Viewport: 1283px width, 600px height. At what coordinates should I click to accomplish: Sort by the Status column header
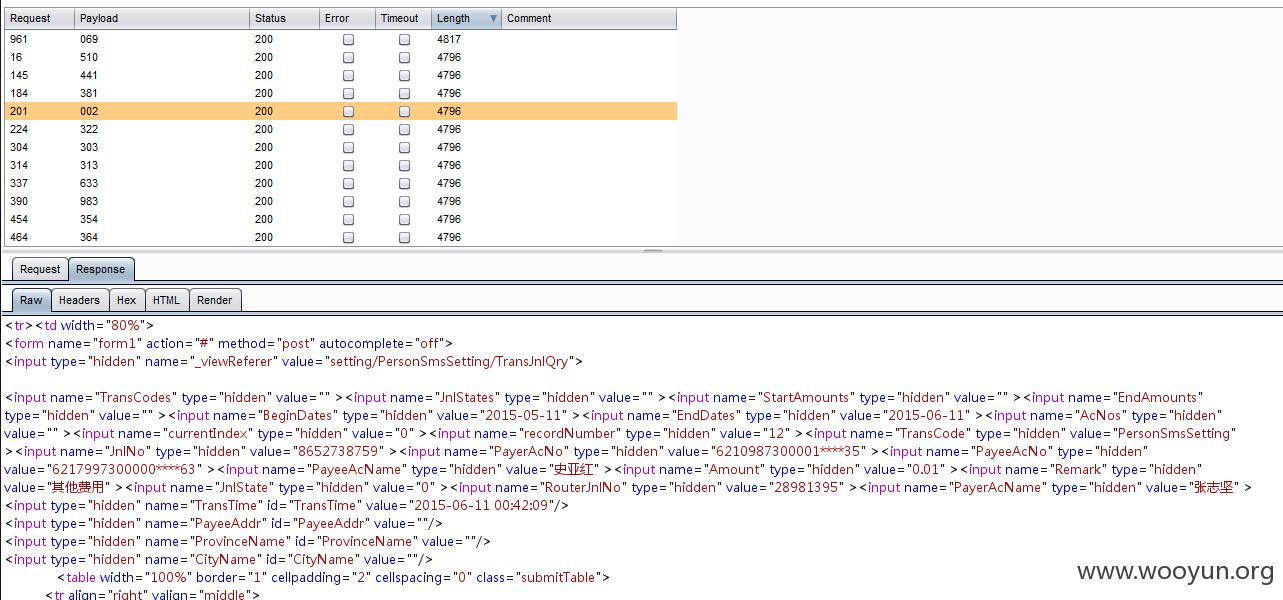[x=284, y=18]
